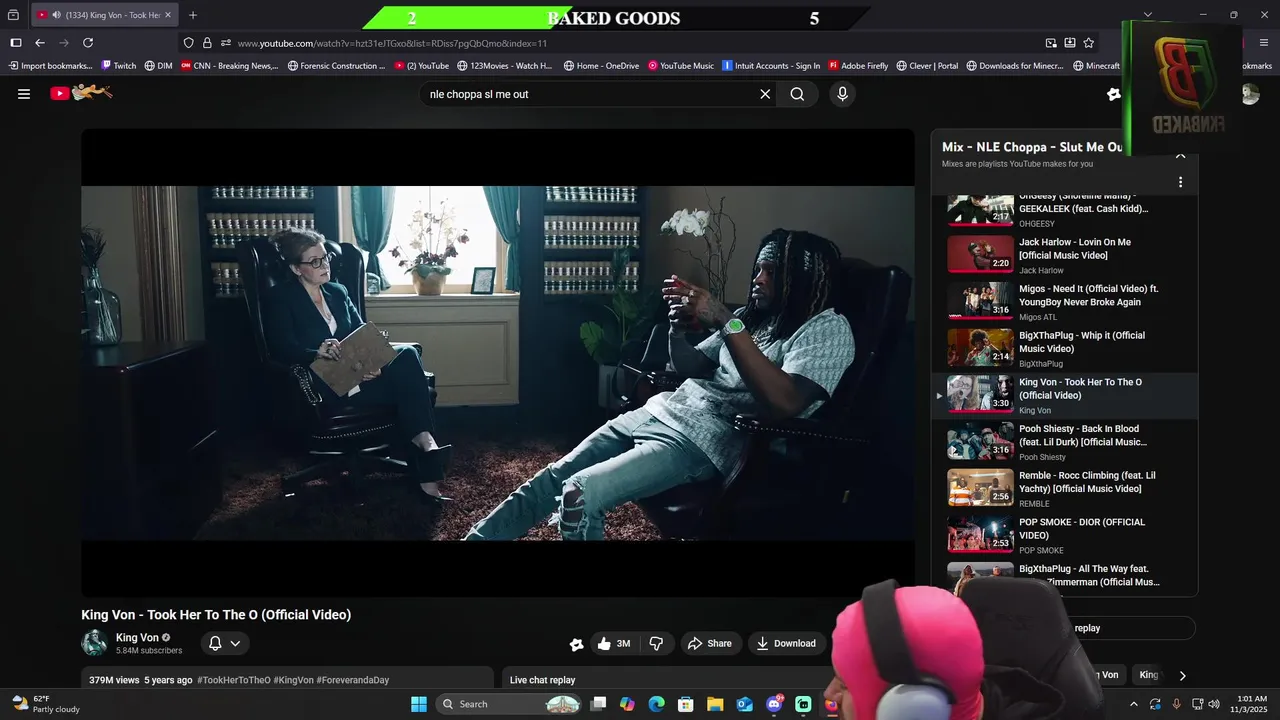Bookmark this page with star icon
Image resolution: width=1280 pixels, height=720 pixels.
click(1089, 43)
